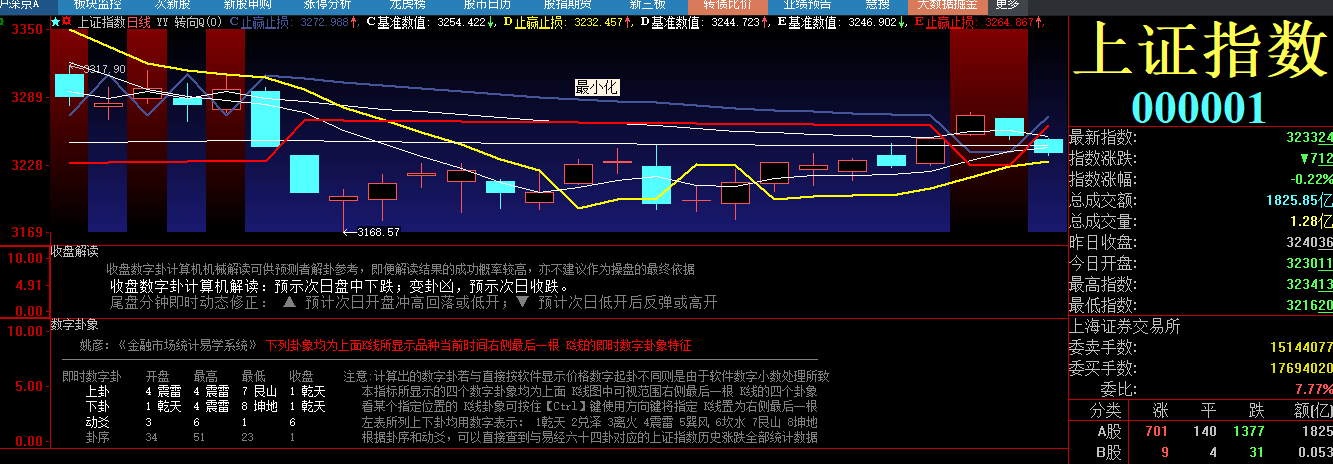This screenshot has width=1333, height=464.
Task: Click the red gear icon in chart header
Action: point(67,21)
